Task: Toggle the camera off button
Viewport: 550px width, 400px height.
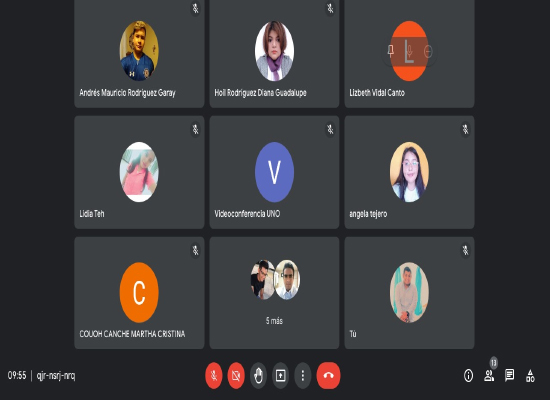Action: [236, 375]
